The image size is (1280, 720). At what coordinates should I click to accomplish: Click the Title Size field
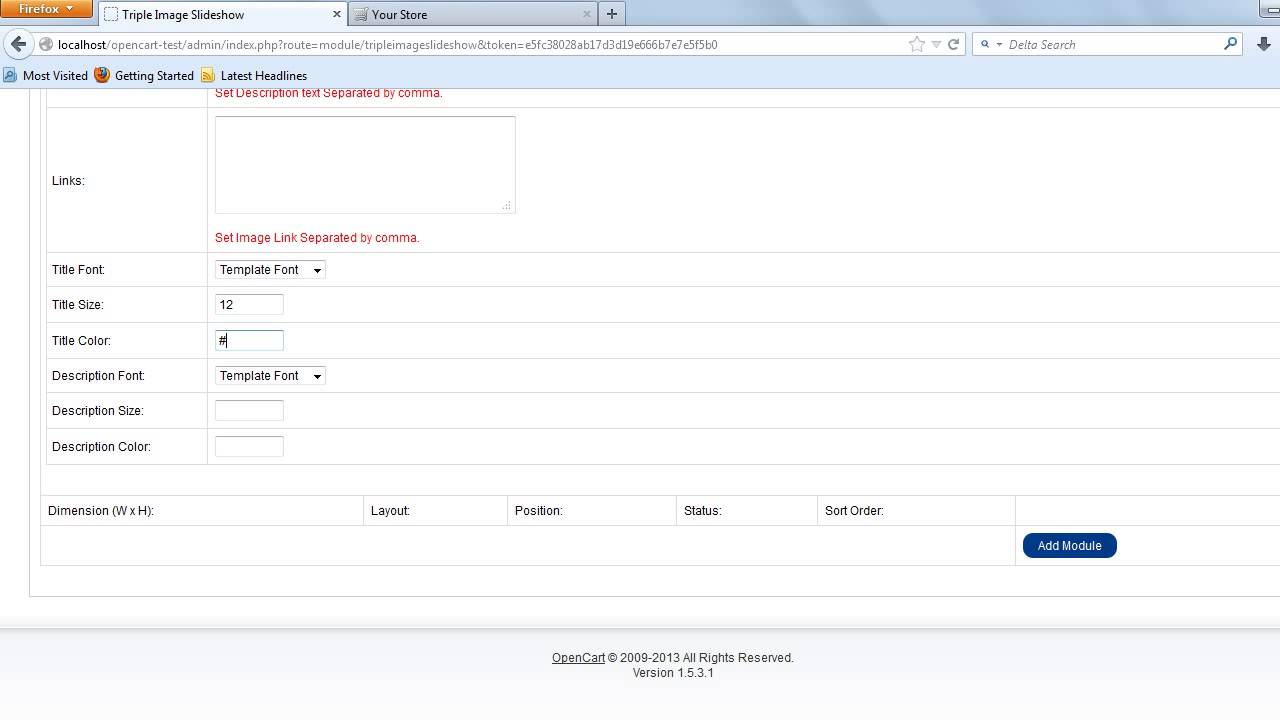pos(249,305)
